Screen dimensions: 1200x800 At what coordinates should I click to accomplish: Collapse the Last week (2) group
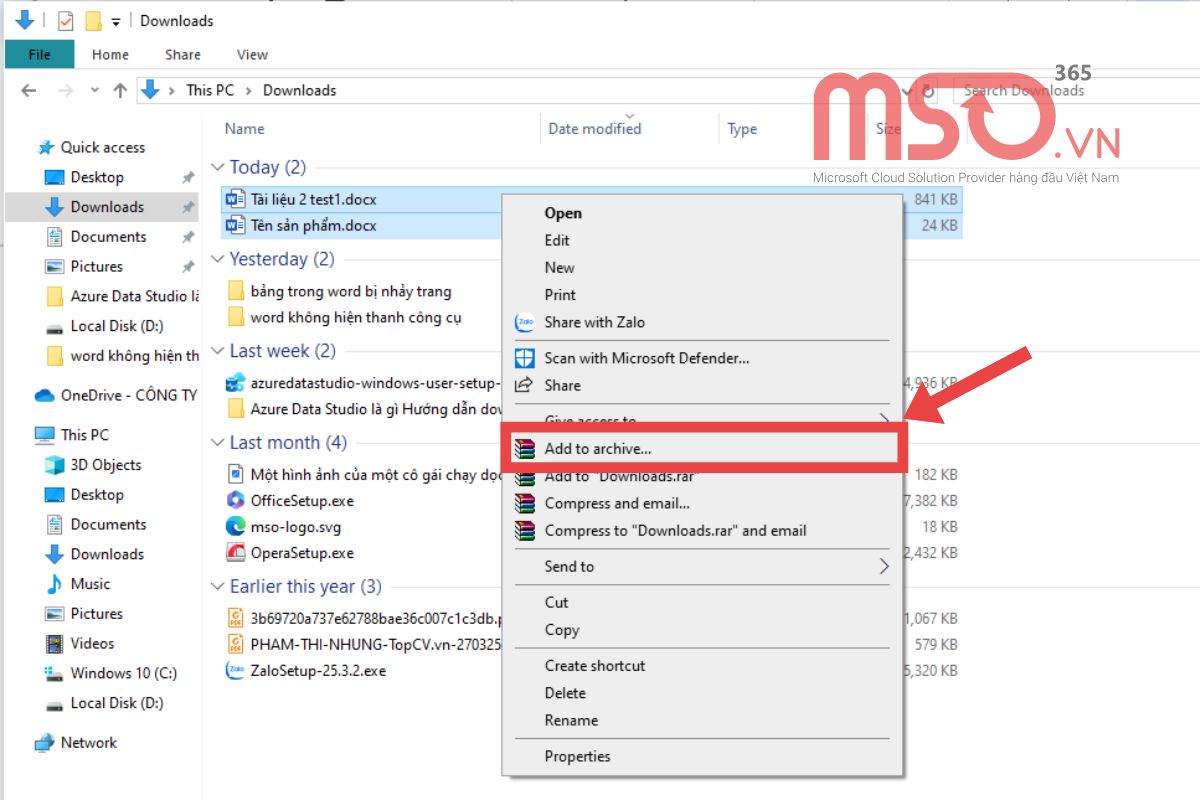coord(218,351)
